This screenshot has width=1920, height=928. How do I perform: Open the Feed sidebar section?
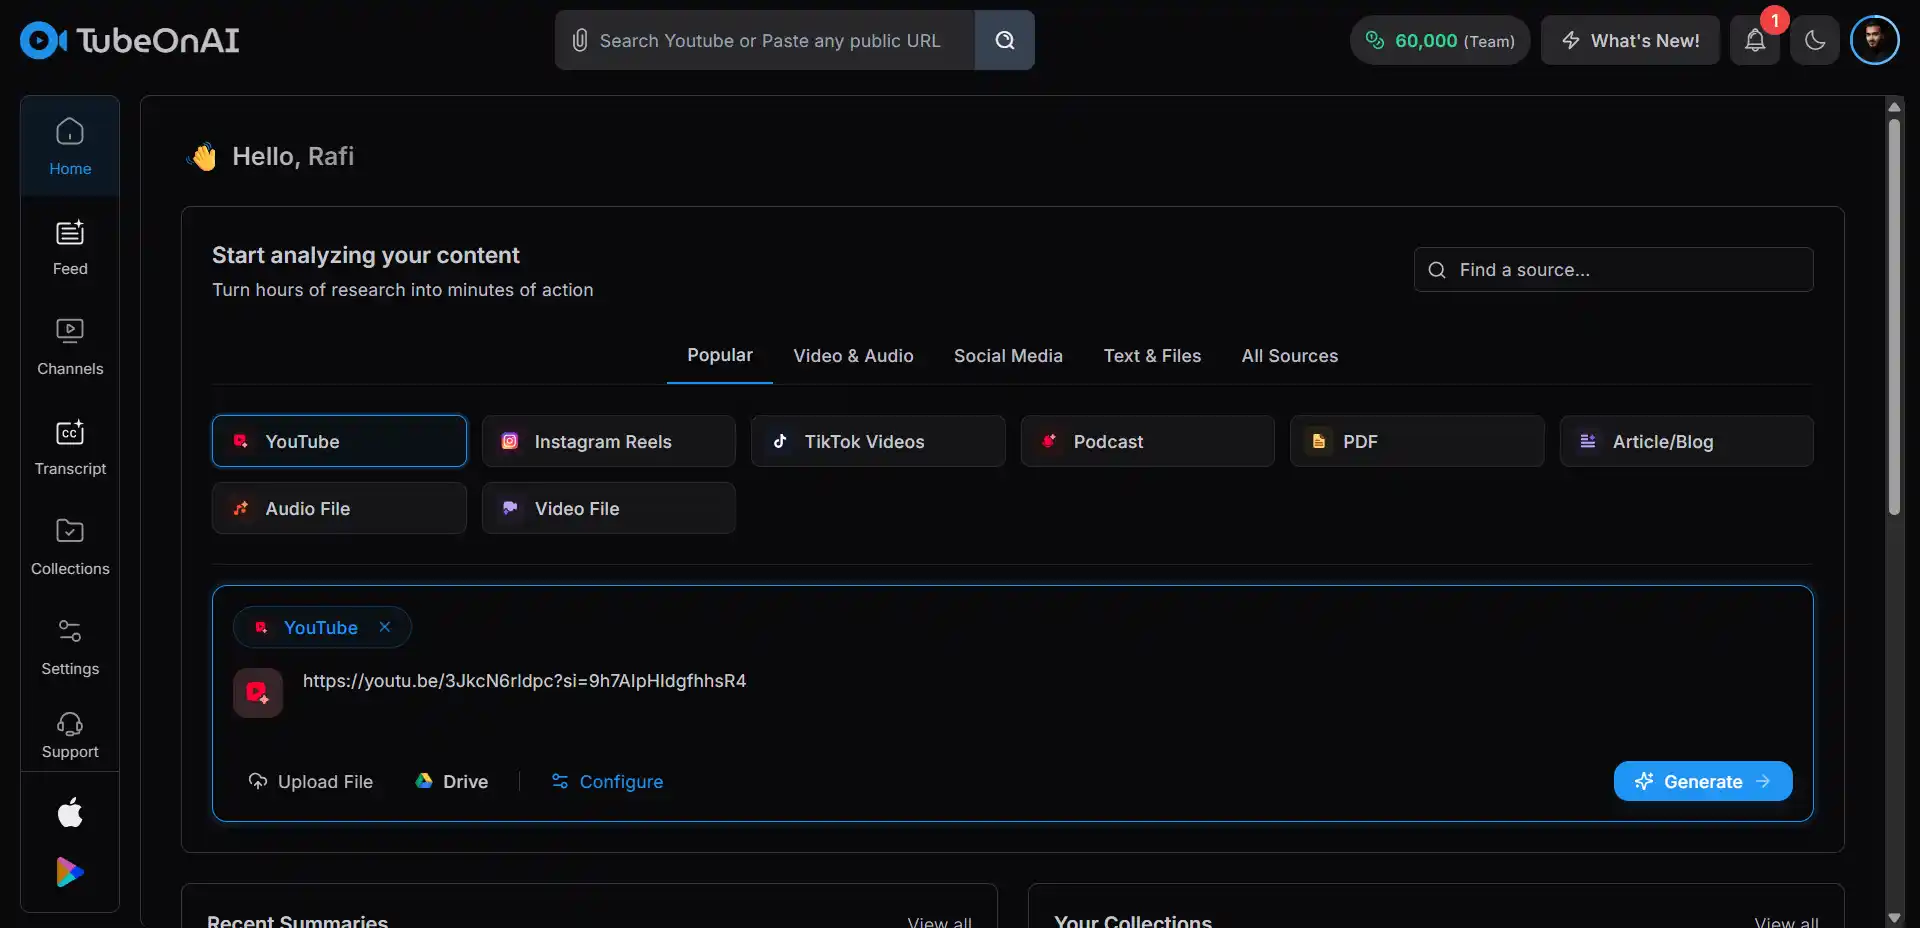tap(70, 247)
